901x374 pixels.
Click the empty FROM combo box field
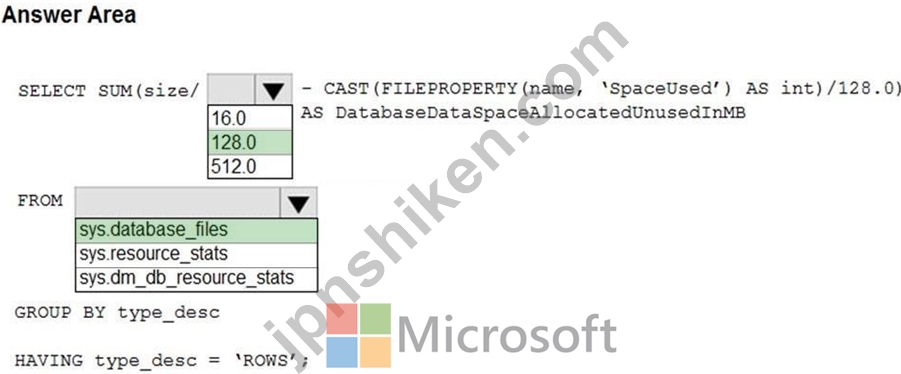pyautogui.click(x=178, y=203)
